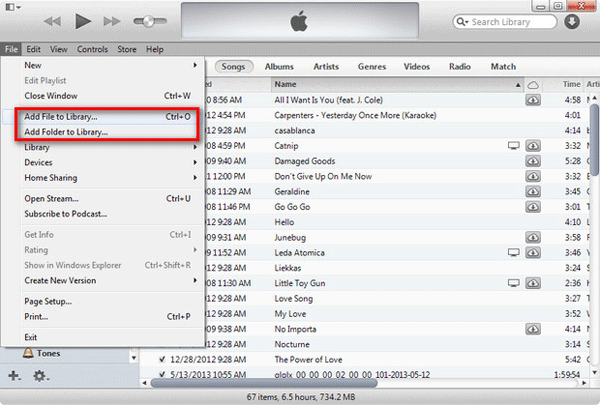This screenshot has height=405, width=600.
Task: Click the monitor icon in Catnip row
Action: click(514, 146)
